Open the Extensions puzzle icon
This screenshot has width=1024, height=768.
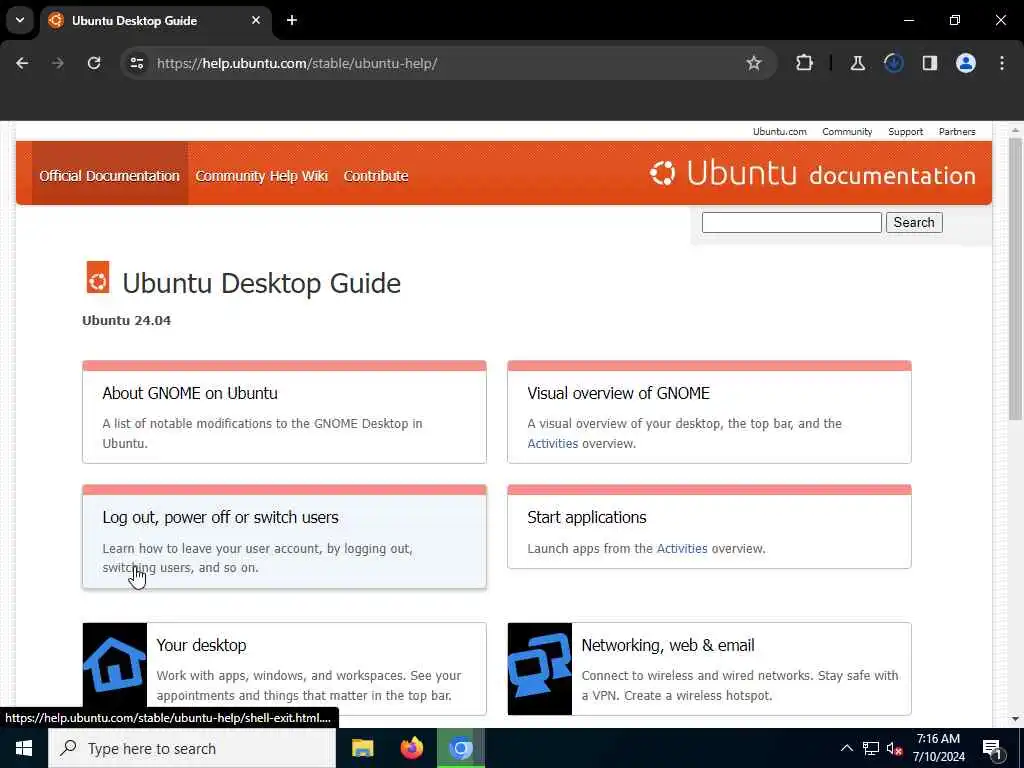tap(804, 63)
